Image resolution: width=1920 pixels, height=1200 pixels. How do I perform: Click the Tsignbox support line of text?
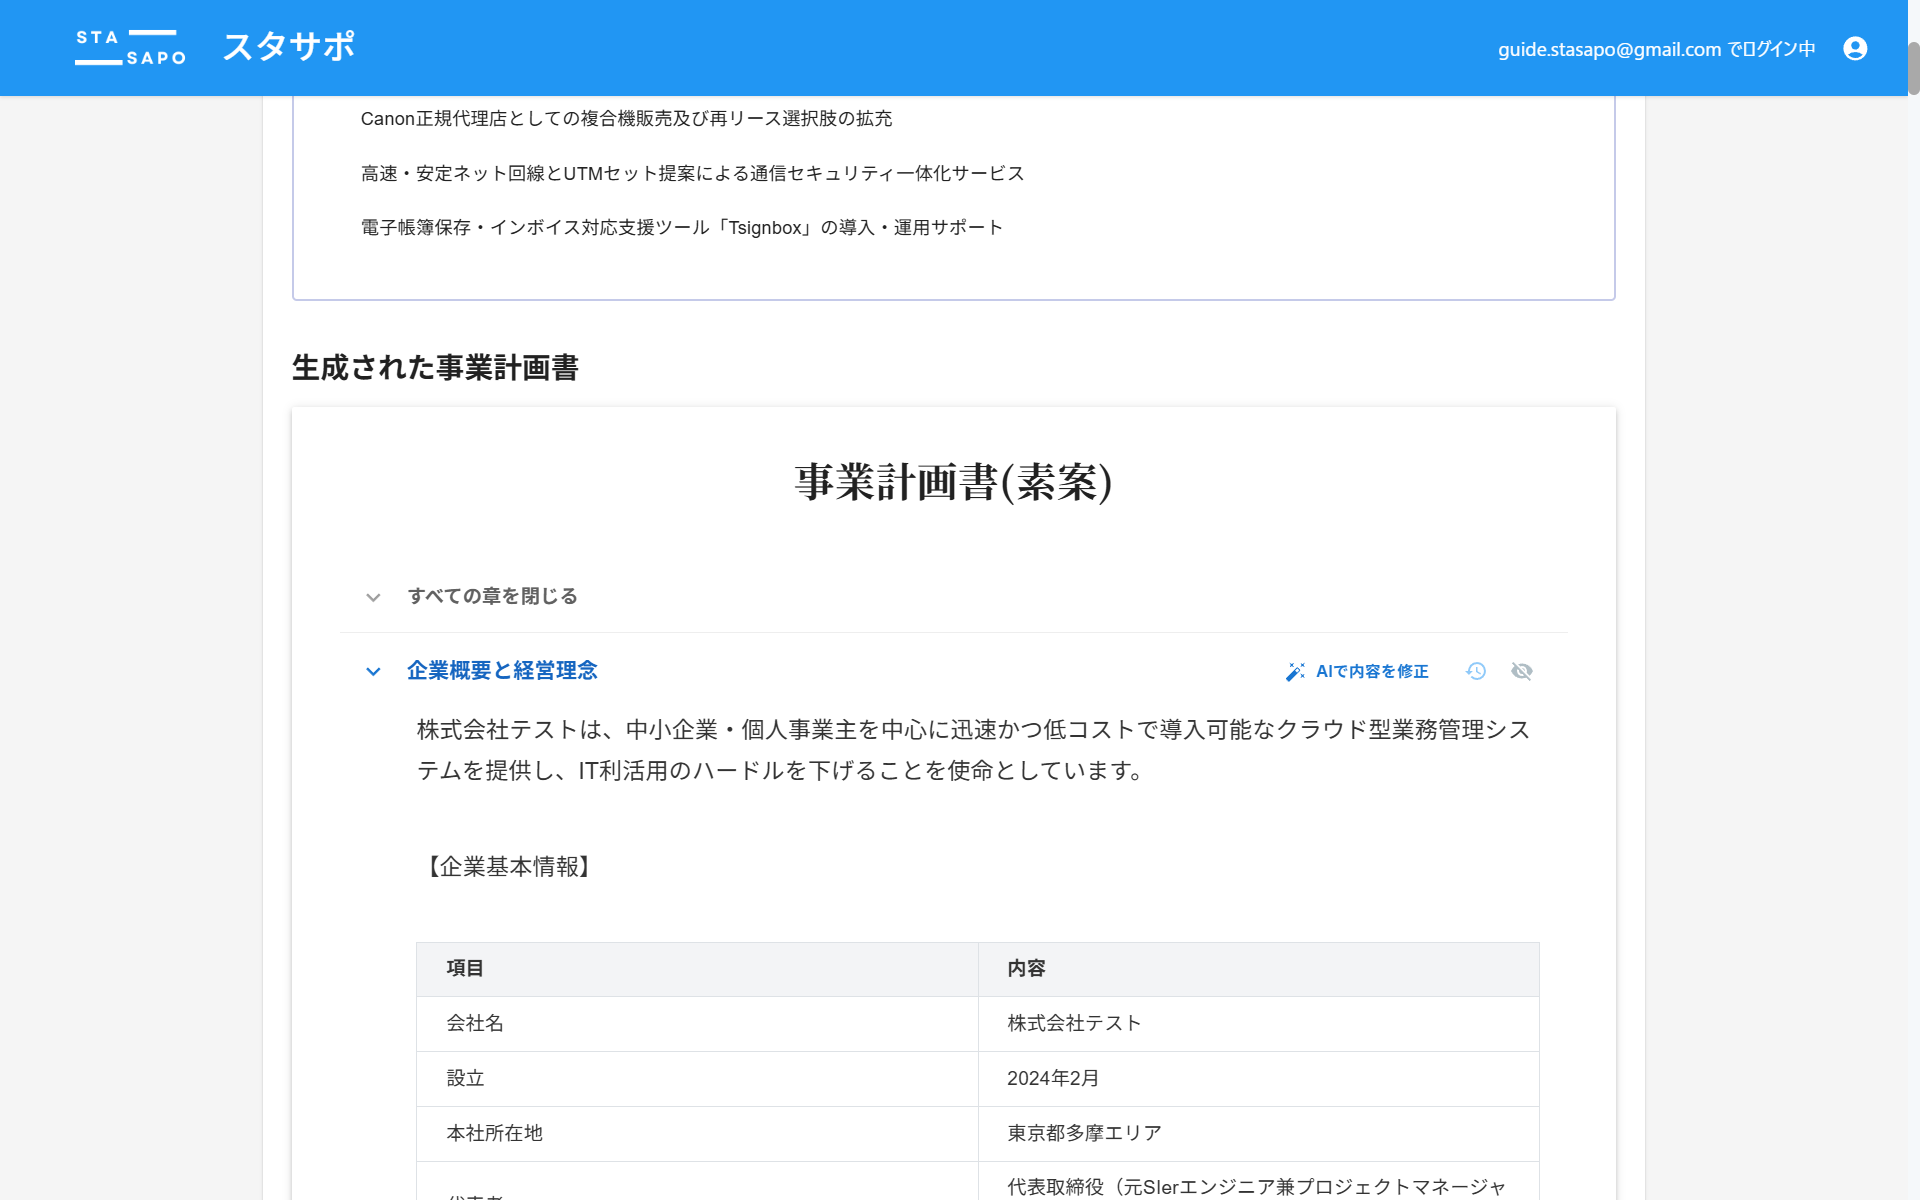click(681, 228)
